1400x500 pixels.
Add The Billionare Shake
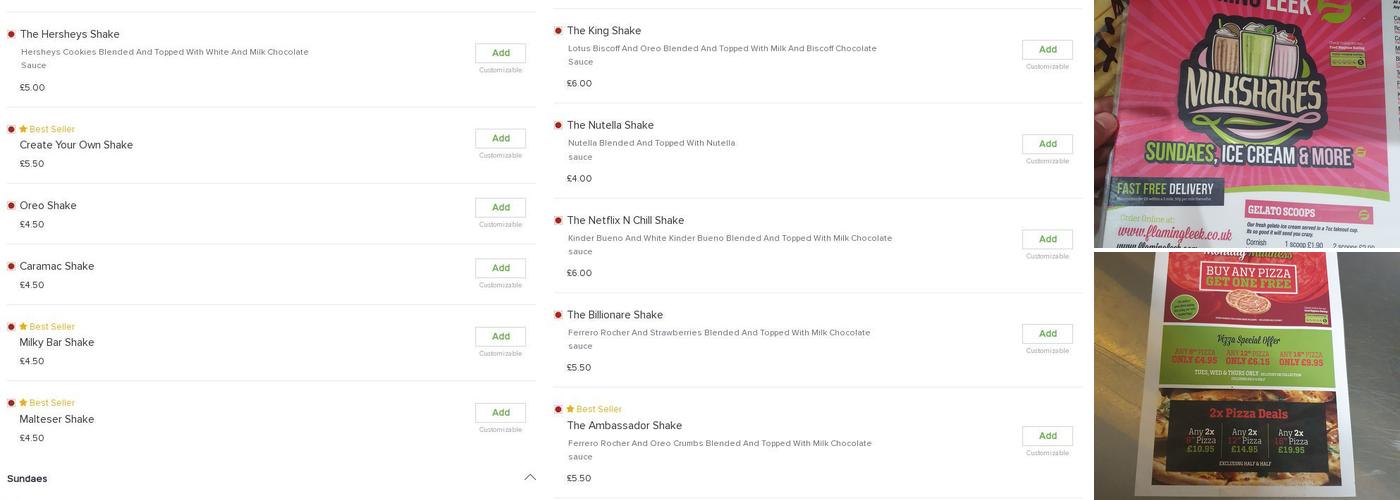point(1047,334)
